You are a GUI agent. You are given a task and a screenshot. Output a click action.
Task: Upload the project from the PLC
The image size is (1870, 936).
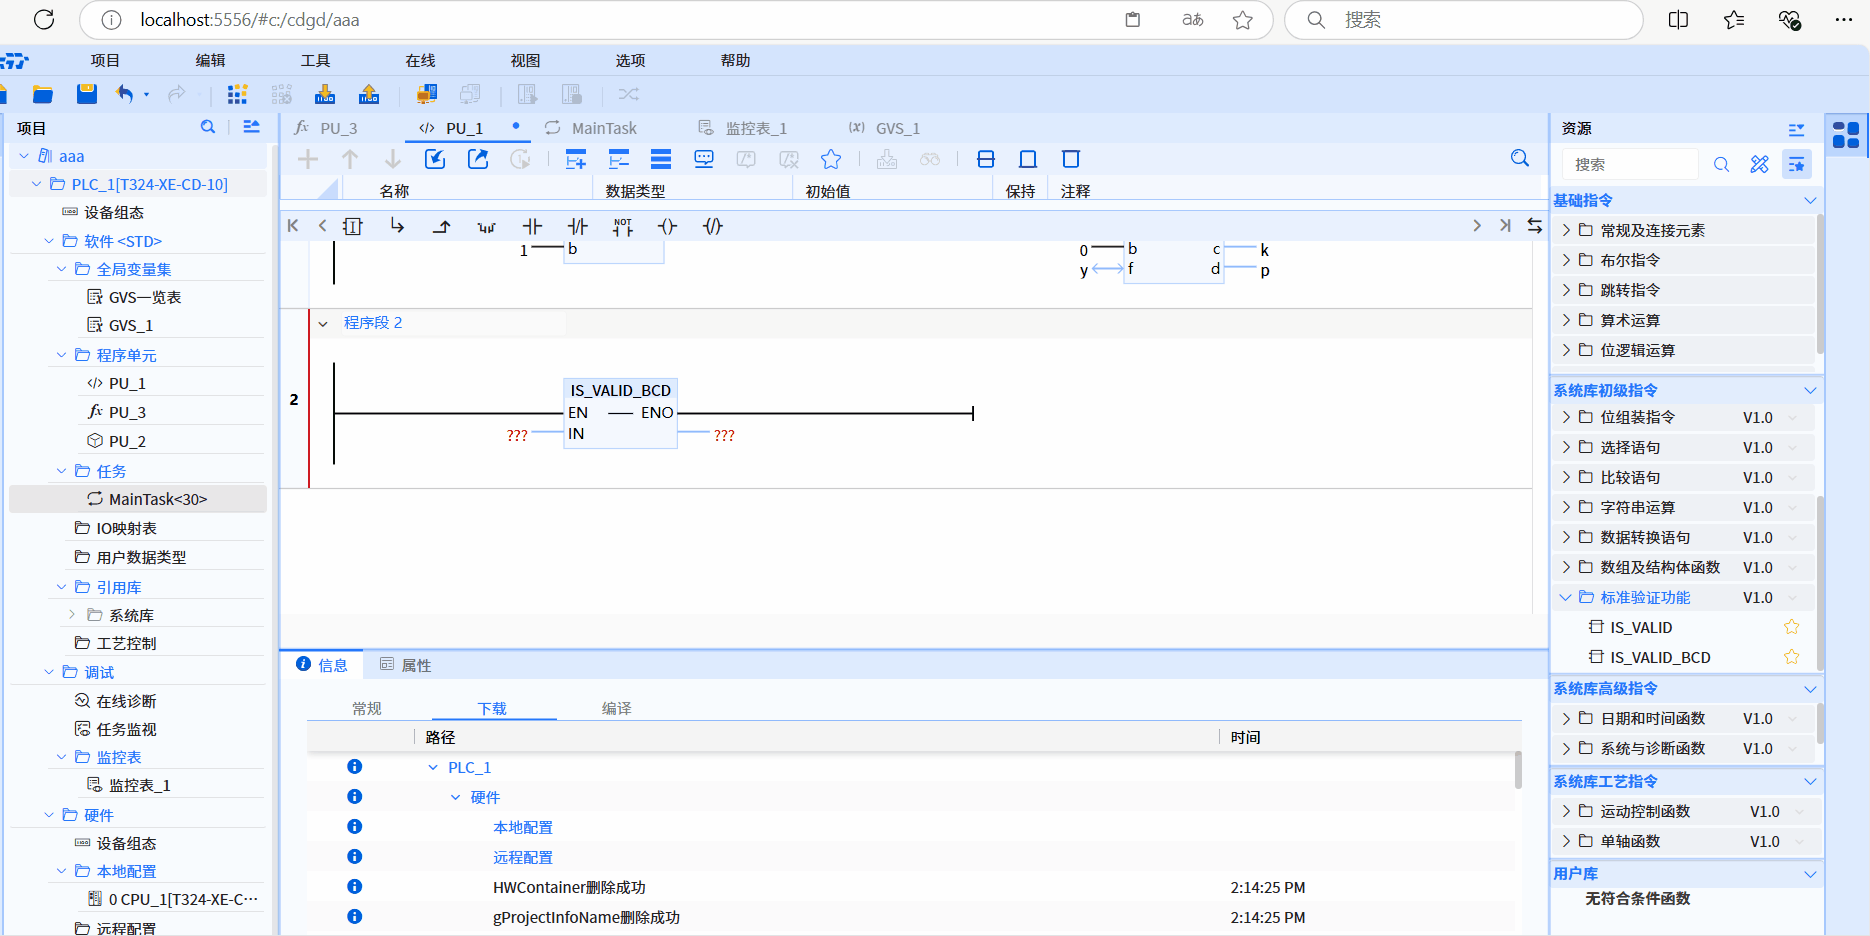[x=368, y=93]
